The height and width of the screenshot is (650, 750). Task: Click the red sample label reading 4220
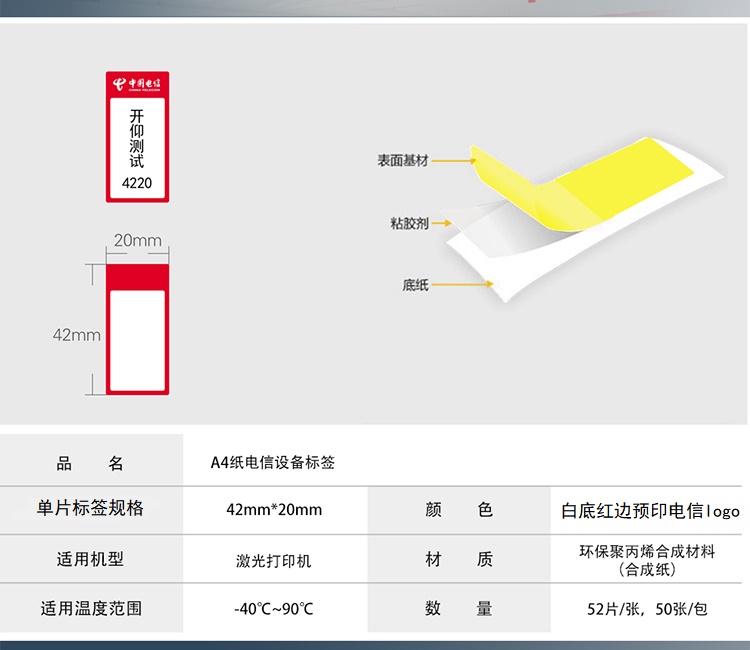pyautogui.click(x=137, y=137)
